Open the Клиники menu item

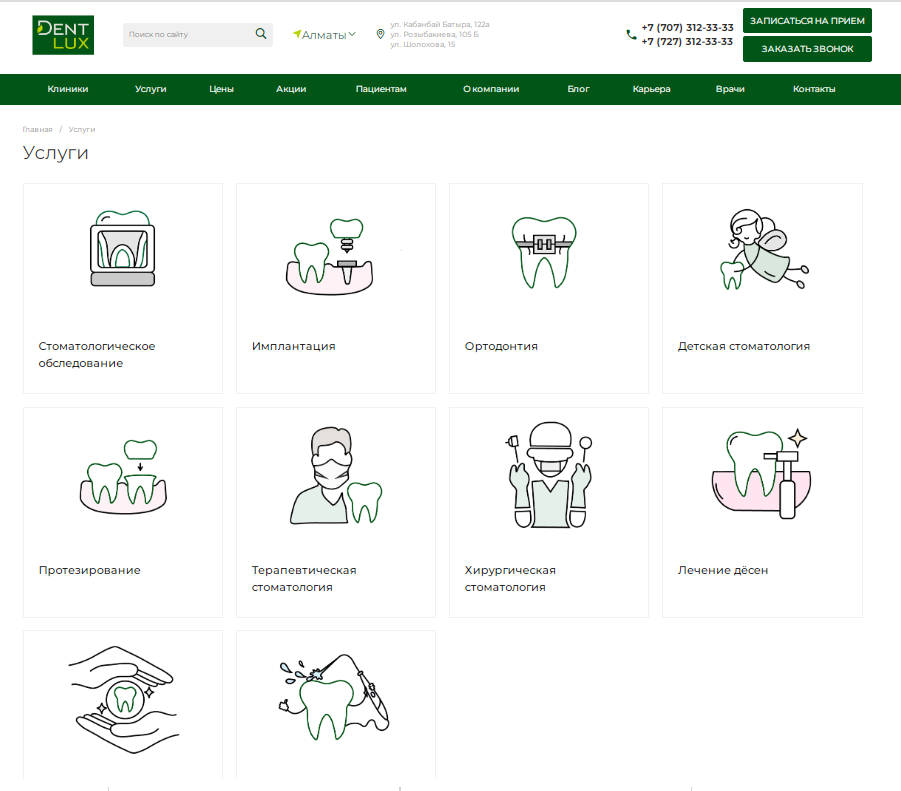pyautogui.click(x=68, y=89)
